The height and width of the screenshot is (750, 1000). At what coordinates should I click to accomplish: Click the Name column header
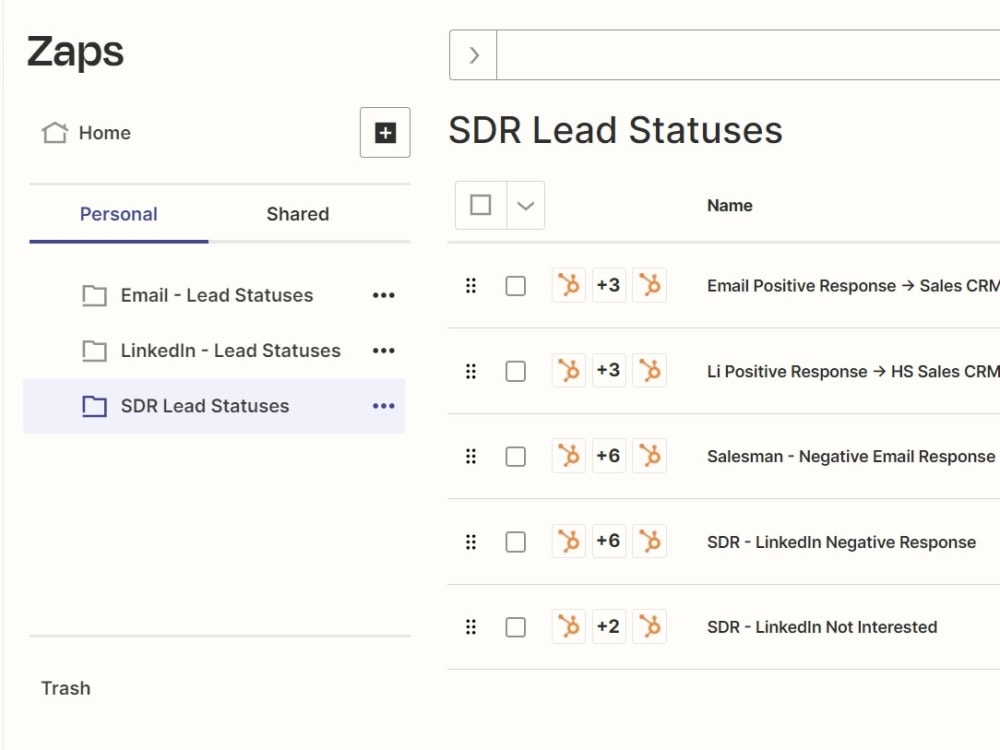pyautogui.click(x=730, y=205)
